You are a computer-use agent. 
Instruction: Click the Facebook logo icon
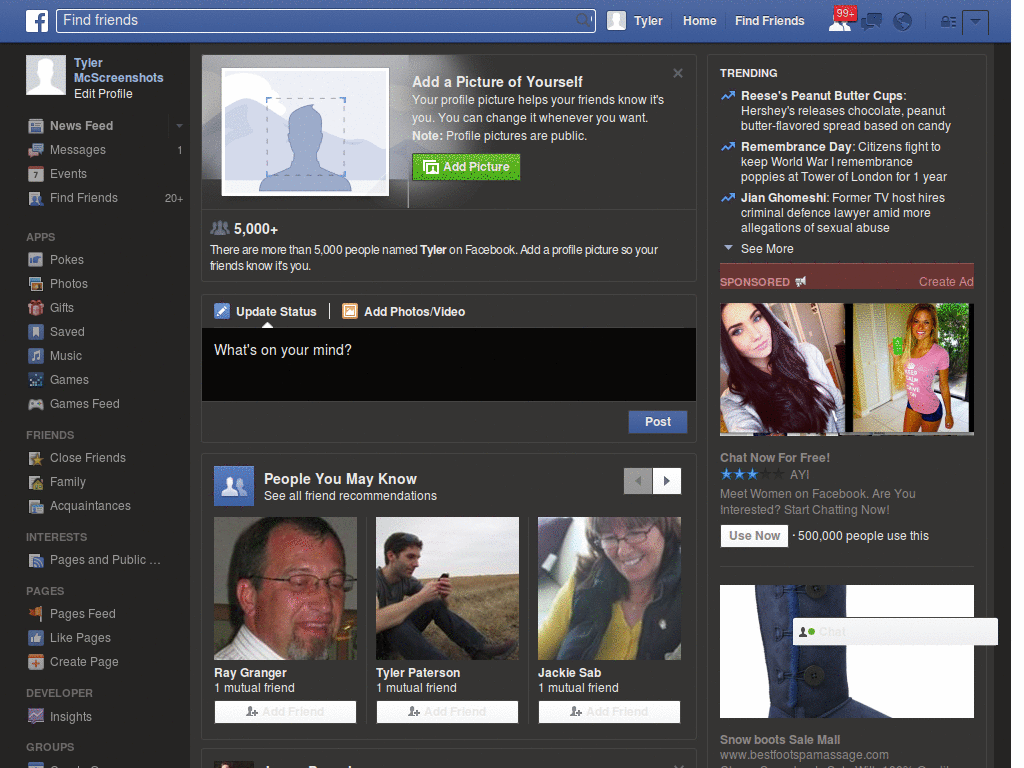pos(37,21)
